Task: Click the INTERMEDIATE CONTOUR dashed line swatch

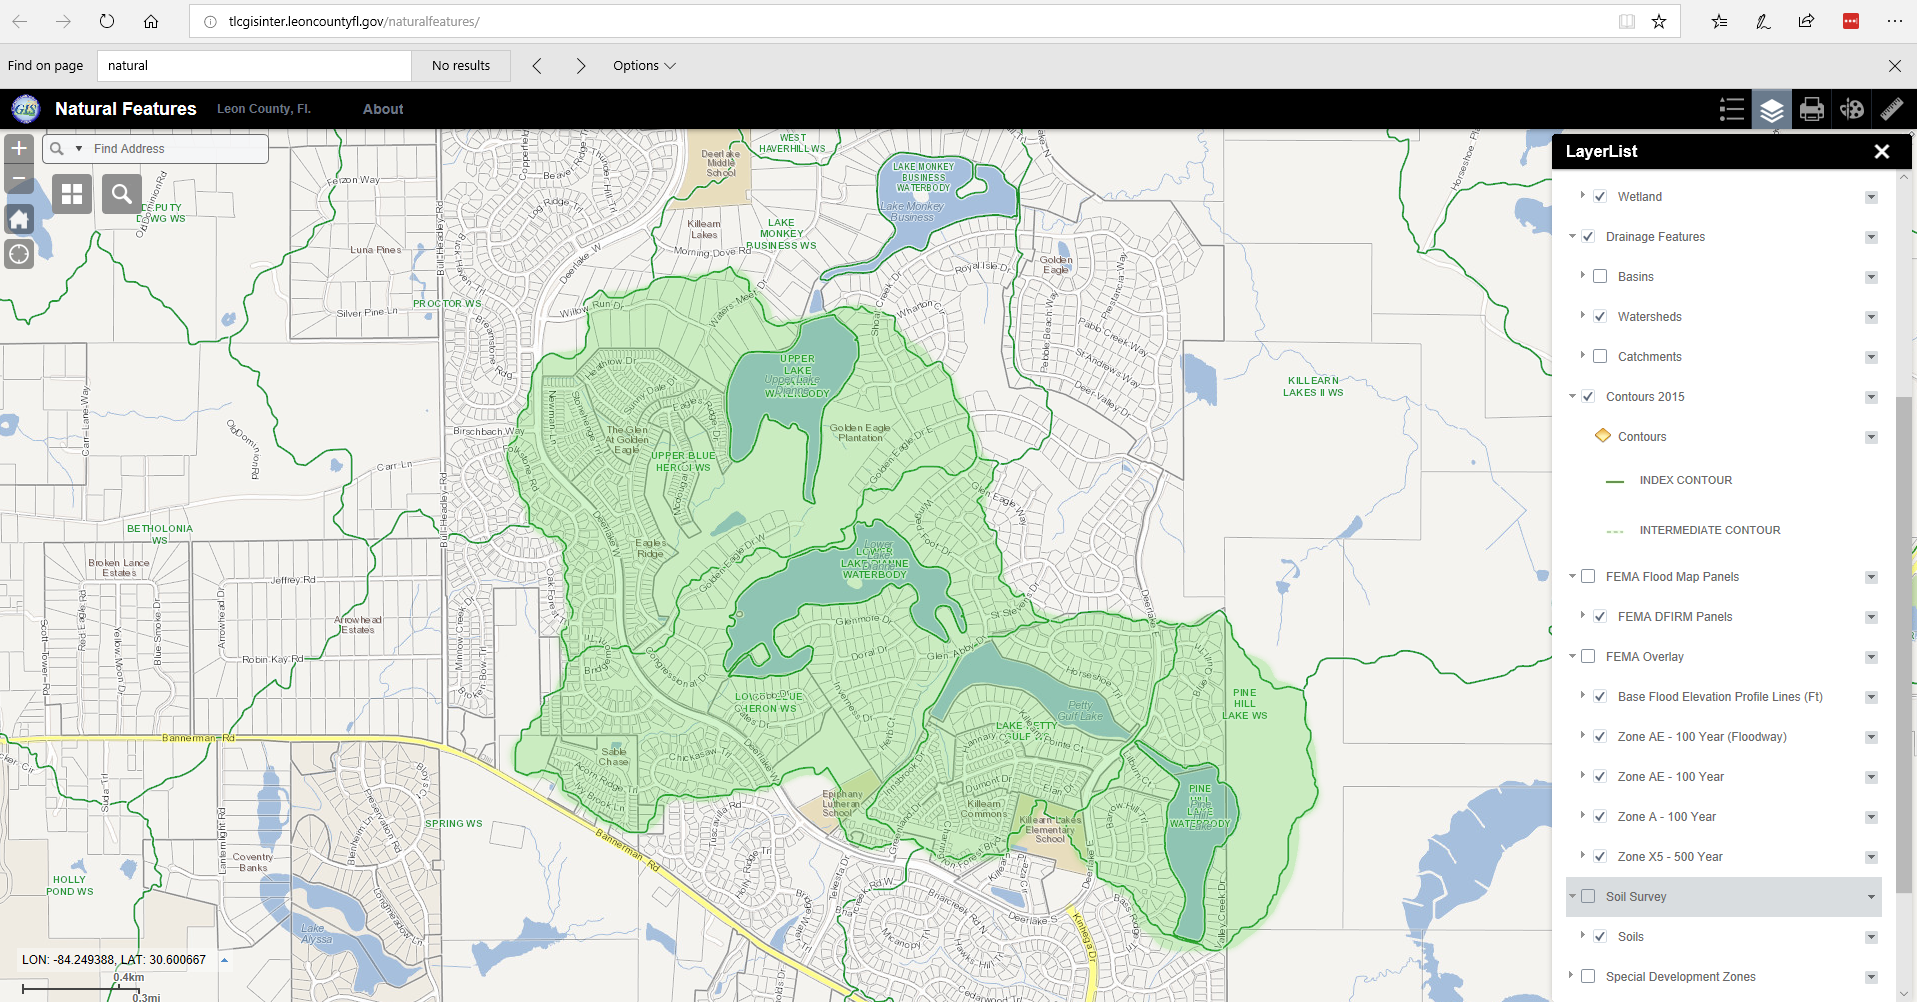Action: (x=1615, y=531)
